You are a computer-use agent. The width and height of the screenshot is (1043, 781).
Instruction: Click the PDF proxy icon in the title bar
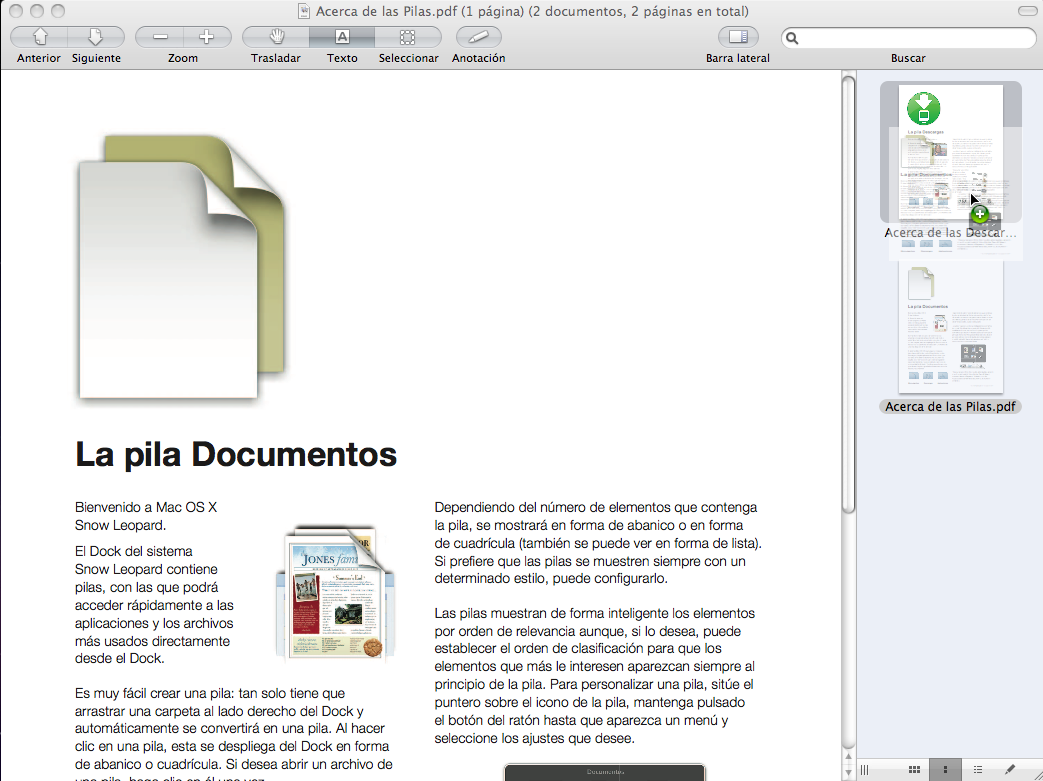(x=304, y=11)
